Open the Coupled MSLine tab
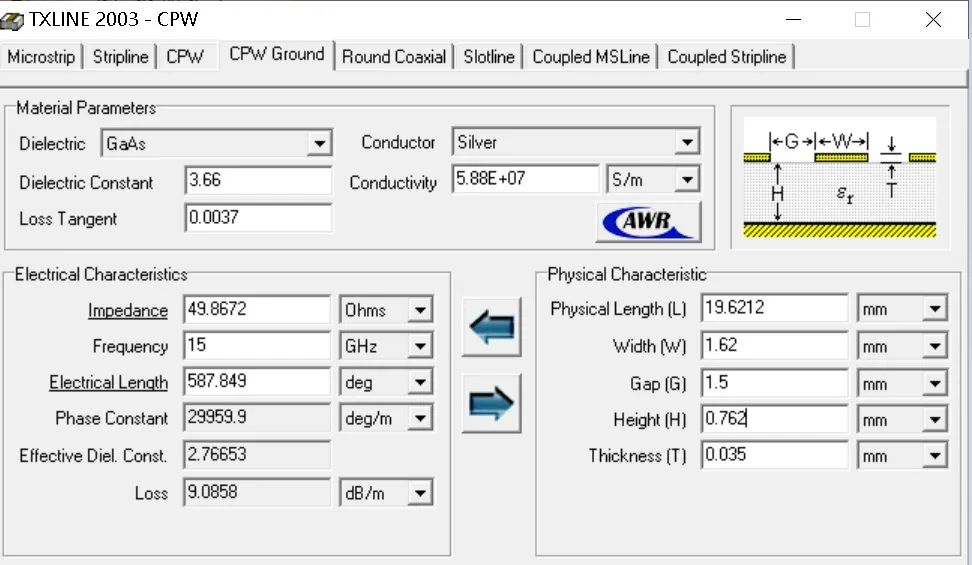Viewport: 972px width, 565px height. coord(591,57)
